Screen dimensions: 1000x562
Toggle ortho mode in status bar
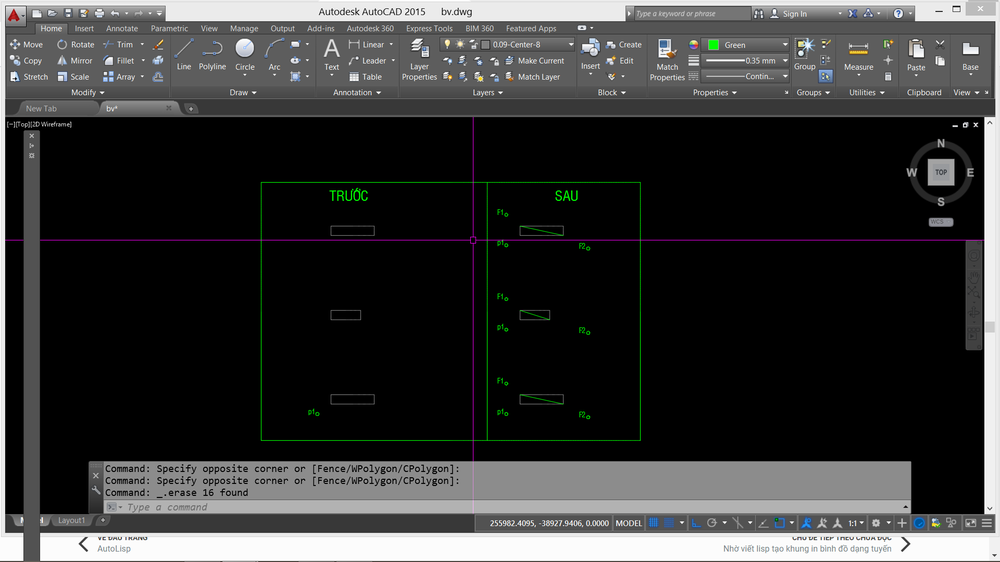pyautogui.click(x=696, y=523)
